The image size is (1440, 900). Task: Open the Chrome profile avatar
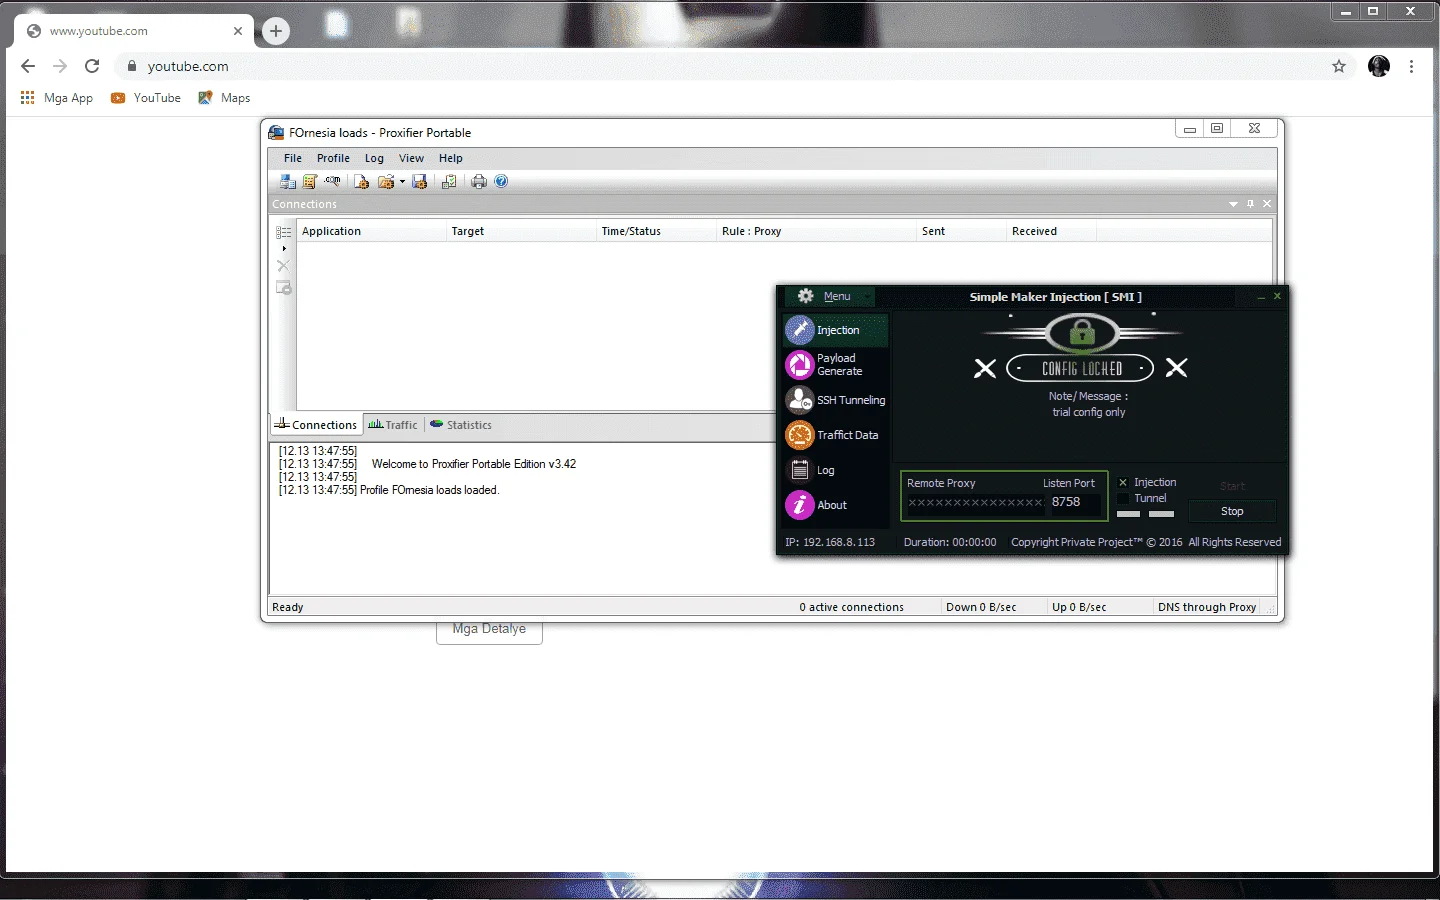[1379, 66]
